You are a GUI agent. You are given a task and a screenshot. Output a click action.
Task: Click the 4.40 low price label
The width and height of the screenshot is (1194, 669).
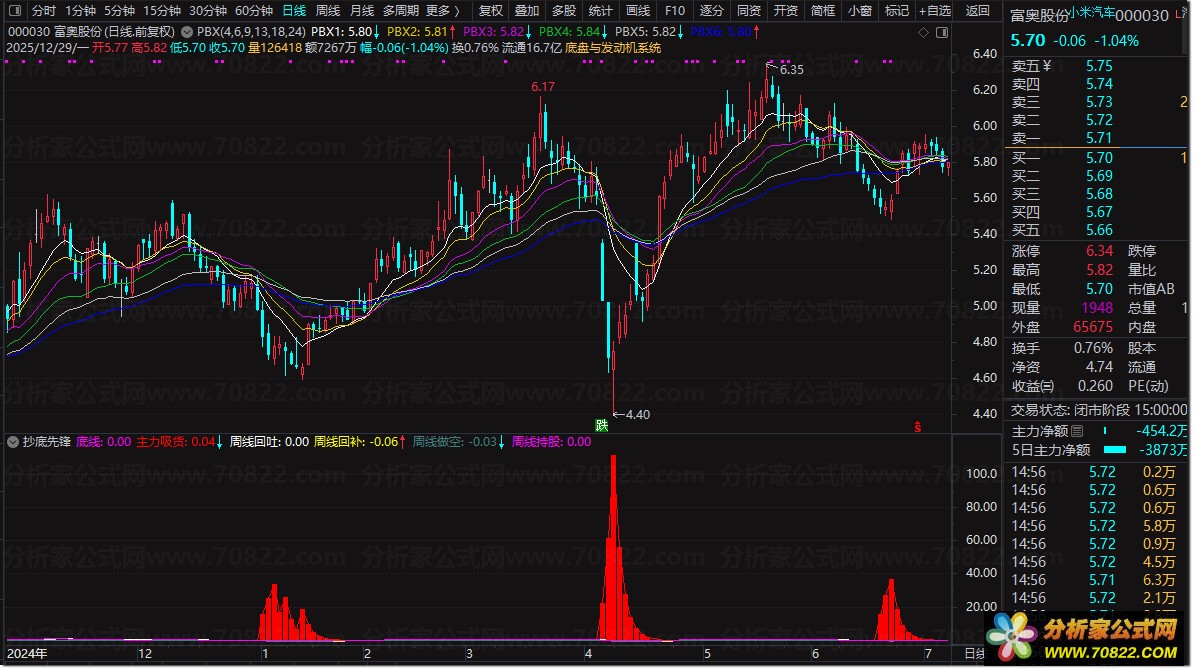pyautogui.click(x=637, y=415)
